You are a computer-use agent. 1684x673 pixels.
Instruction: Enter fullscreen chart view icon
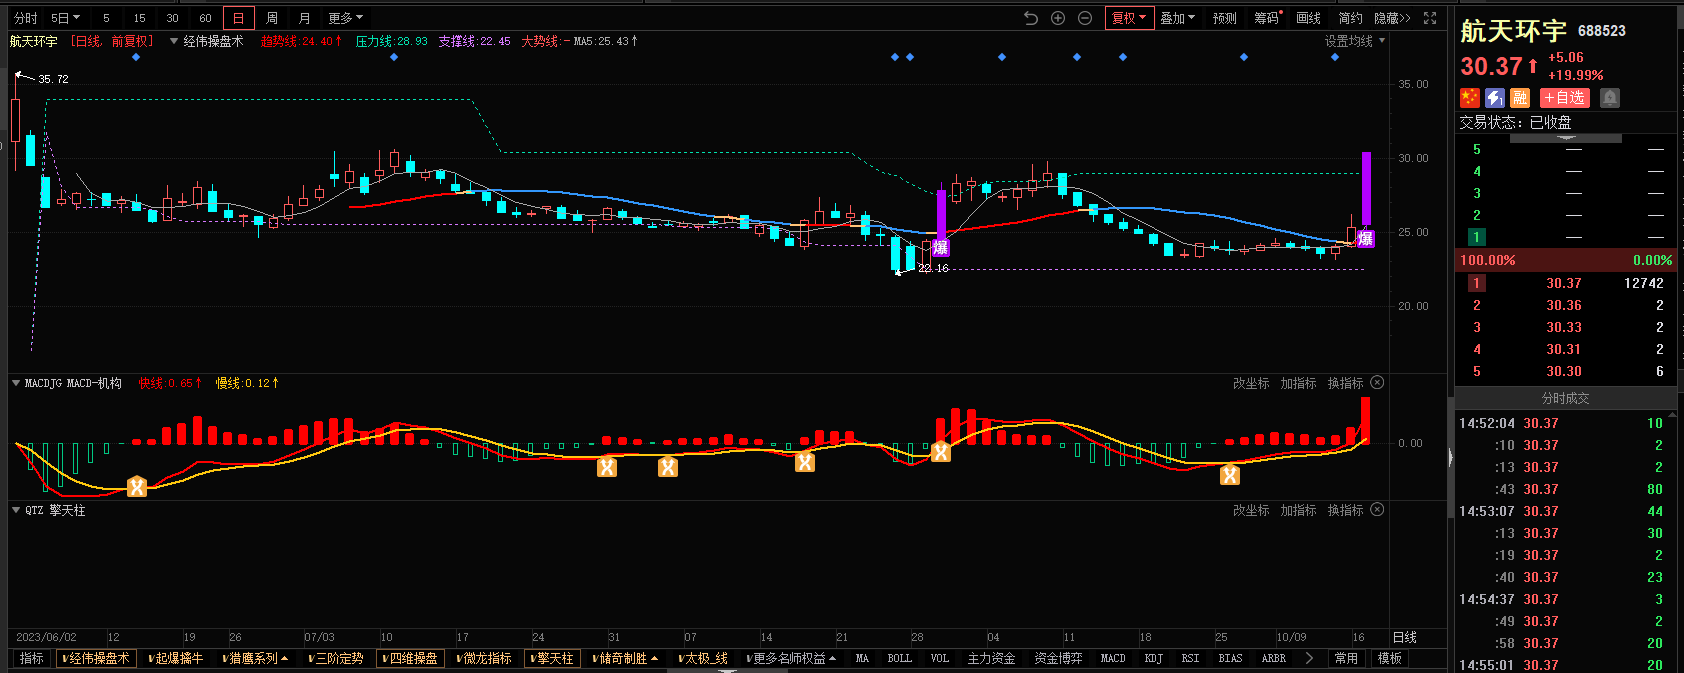pyautogui.click(x=1430, y=18)
